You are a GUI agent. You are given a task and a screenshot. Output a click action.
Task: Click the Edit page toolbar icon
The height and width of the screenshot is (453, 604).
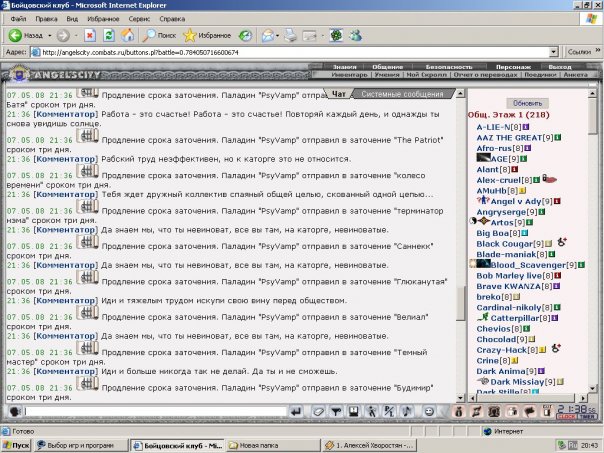click(x=310, y=36)
